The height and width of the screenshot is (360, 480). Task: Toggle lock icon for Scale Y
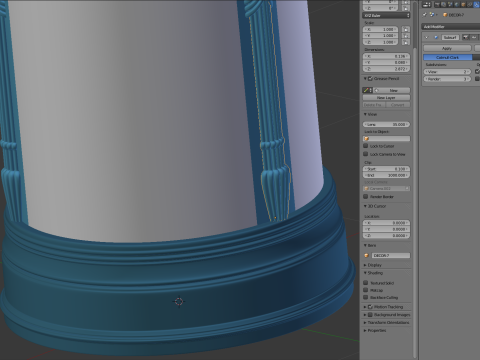coord(406,36)
